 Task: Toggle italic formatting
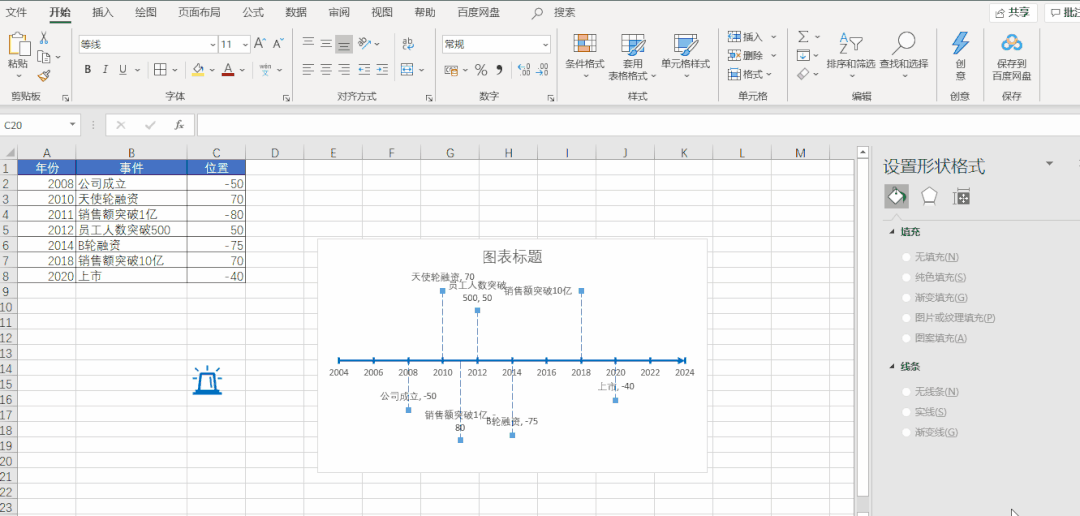pos(105,70)
